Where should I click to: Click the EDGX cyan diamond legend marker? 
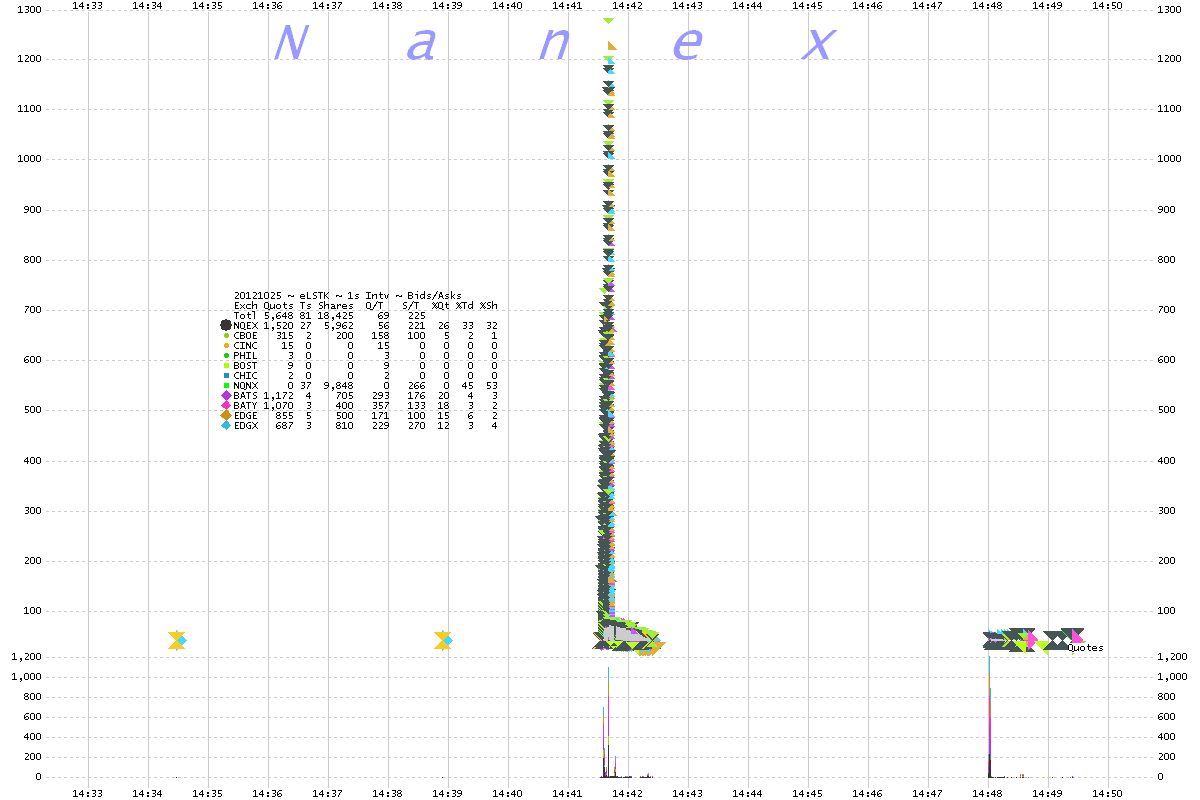(x=226, y=425)
